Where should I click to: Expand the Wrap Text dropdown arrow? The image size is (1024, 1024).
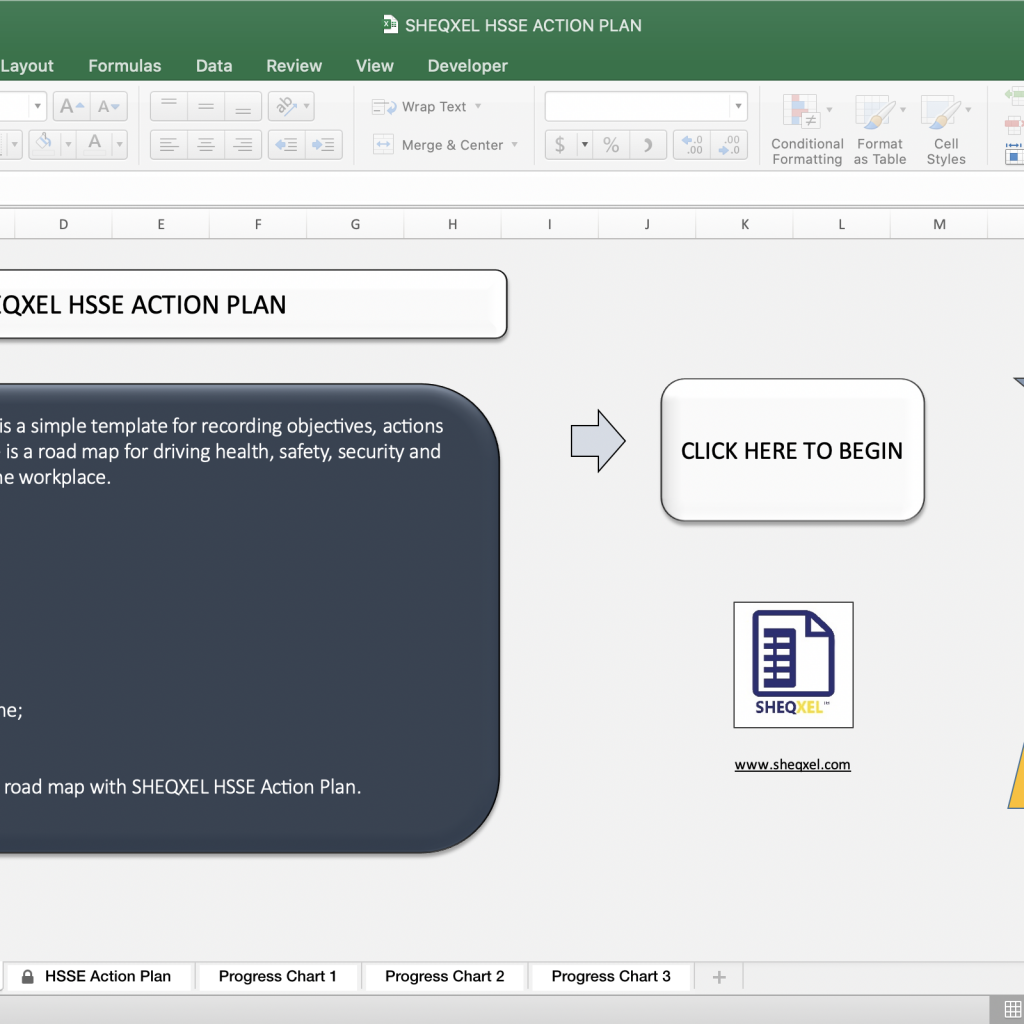[x=478, y=106]
